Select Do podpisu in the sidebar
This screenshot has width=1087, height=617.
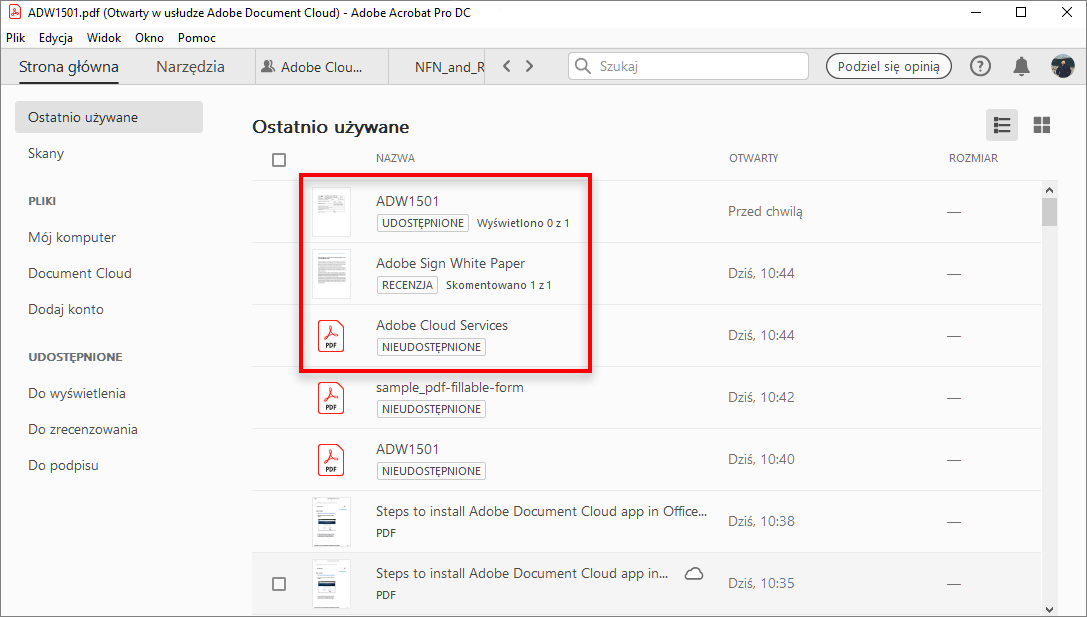[63, 465]
